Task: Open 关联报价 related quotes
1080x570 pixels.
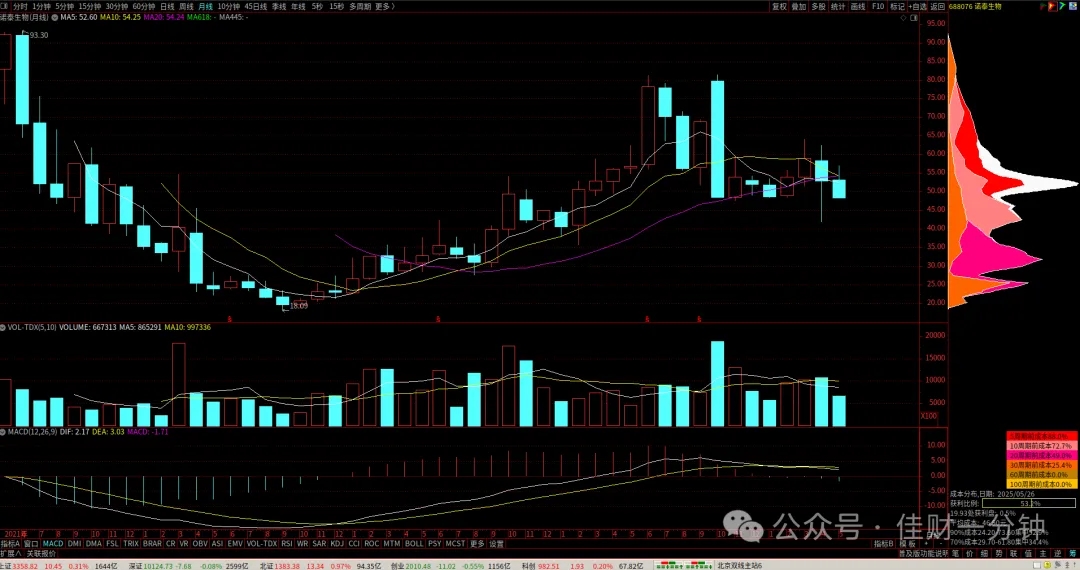Action: coord(41,553)
